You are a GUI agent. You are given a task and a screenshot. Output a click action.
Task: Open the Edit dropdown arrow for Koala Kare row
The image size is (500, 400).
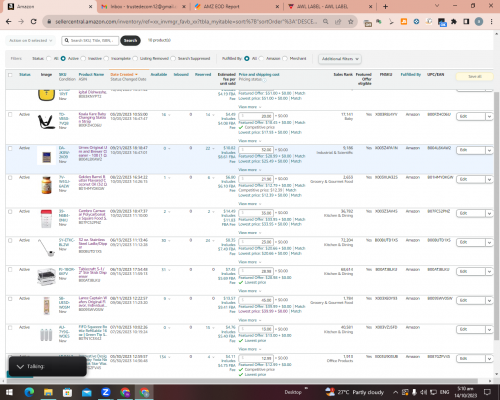tap(489, 117)
